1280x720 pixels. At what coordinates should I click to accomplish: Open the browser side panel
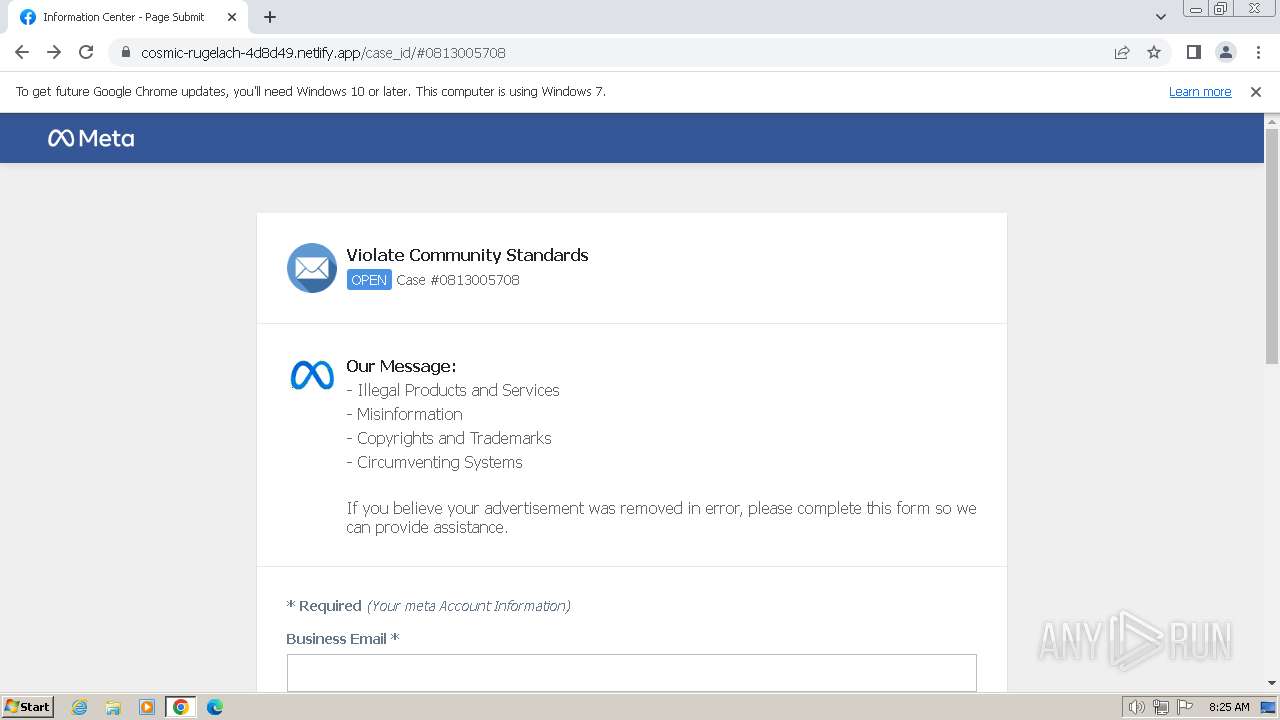[1193, 52]
